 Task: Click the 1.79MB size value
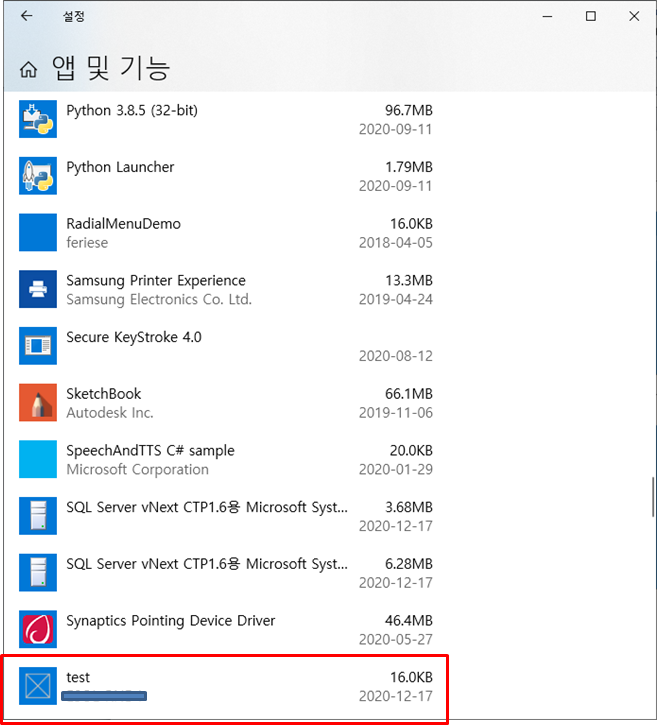point(409,167)
